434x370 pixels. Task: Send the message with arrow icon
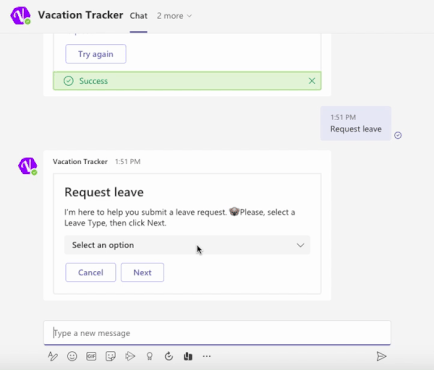381,356
